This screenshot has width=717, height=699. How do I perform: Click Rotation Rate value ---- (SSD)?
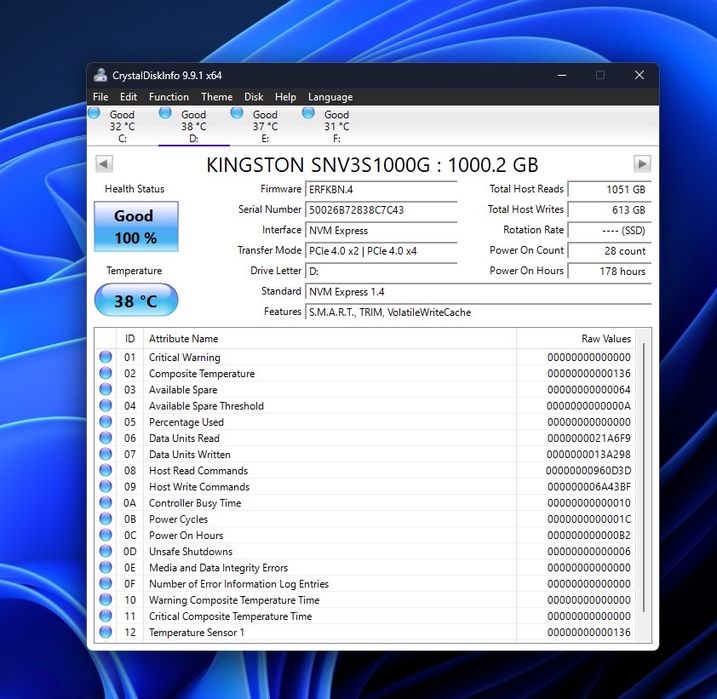tap(609, 230)
